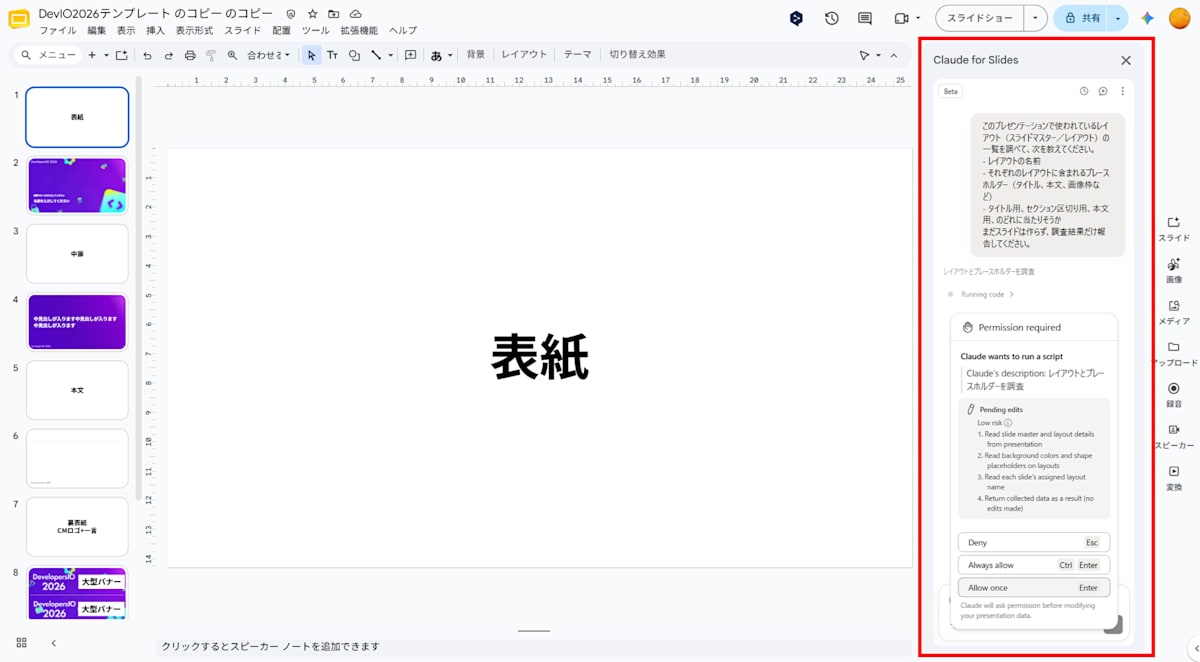This screenshot has height=662, width=1200.
Task: Open the 合わせる zoom level dropdown
Action: click(269, 55)
